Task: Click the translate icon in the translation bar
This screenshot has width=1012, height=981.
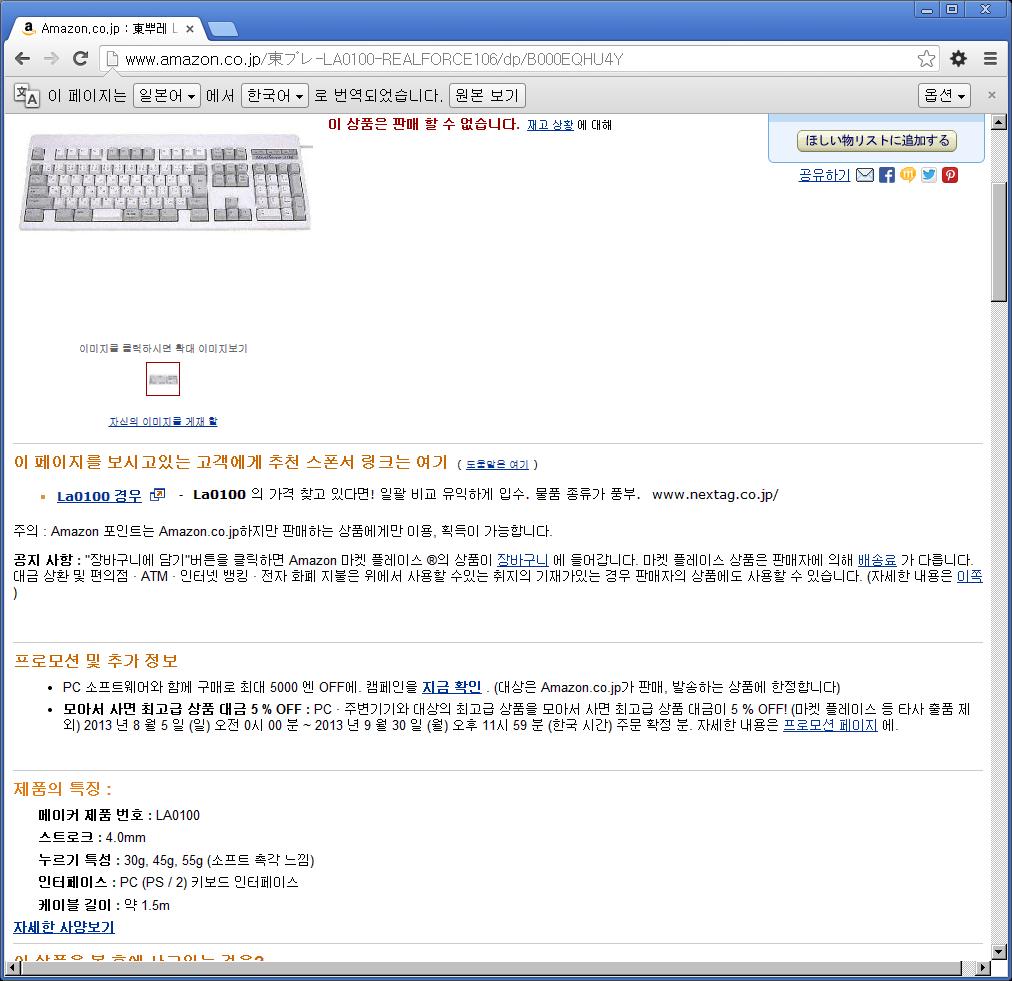Action: [x=26, y=96]
